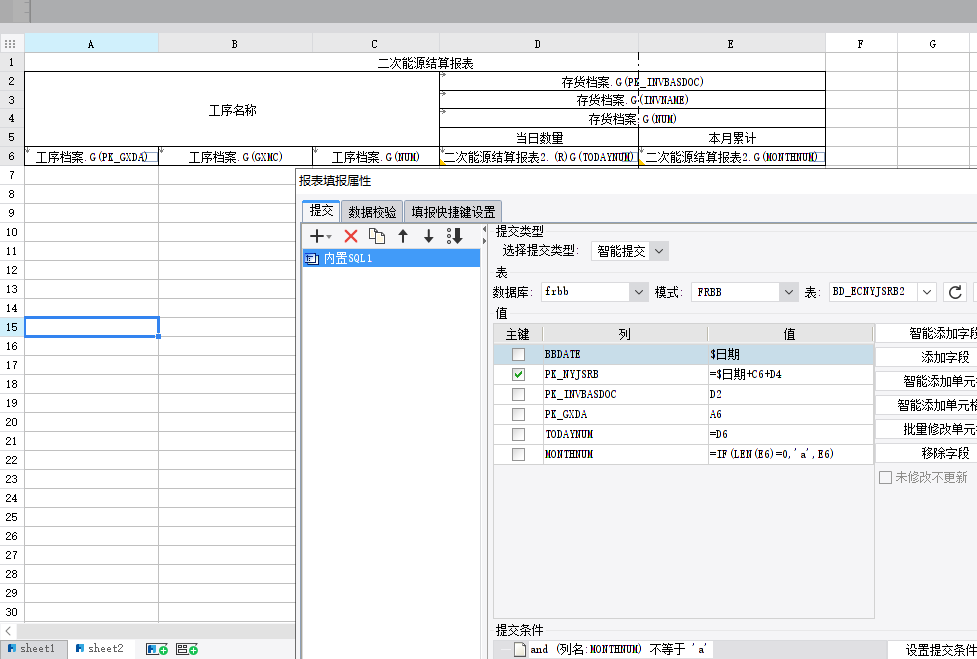Screen dimensions: 977x659
Task: Click the 移除字段 button
Action: pos(926,453)
